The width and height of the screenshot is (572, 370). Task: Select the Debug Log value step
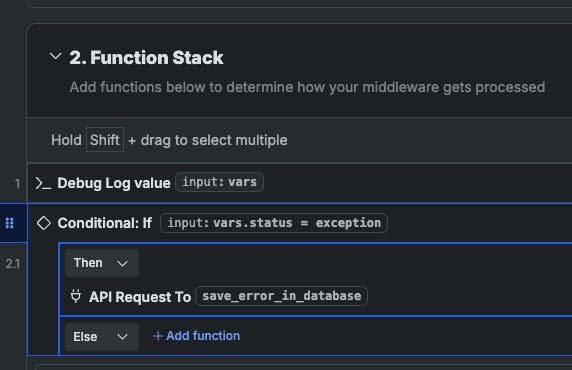[114, 183]
